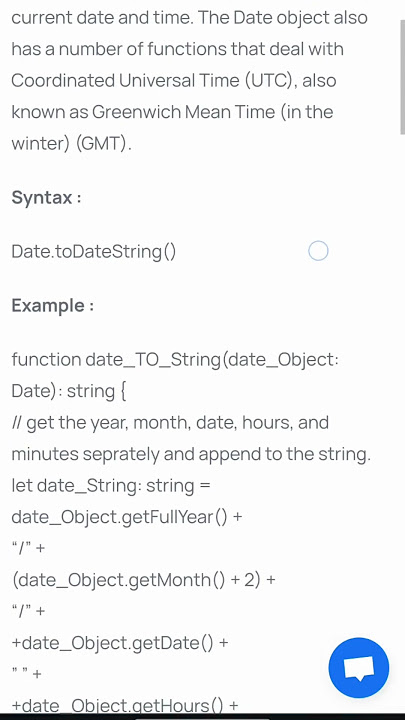Click the comment line starting with //

point(170,422)
